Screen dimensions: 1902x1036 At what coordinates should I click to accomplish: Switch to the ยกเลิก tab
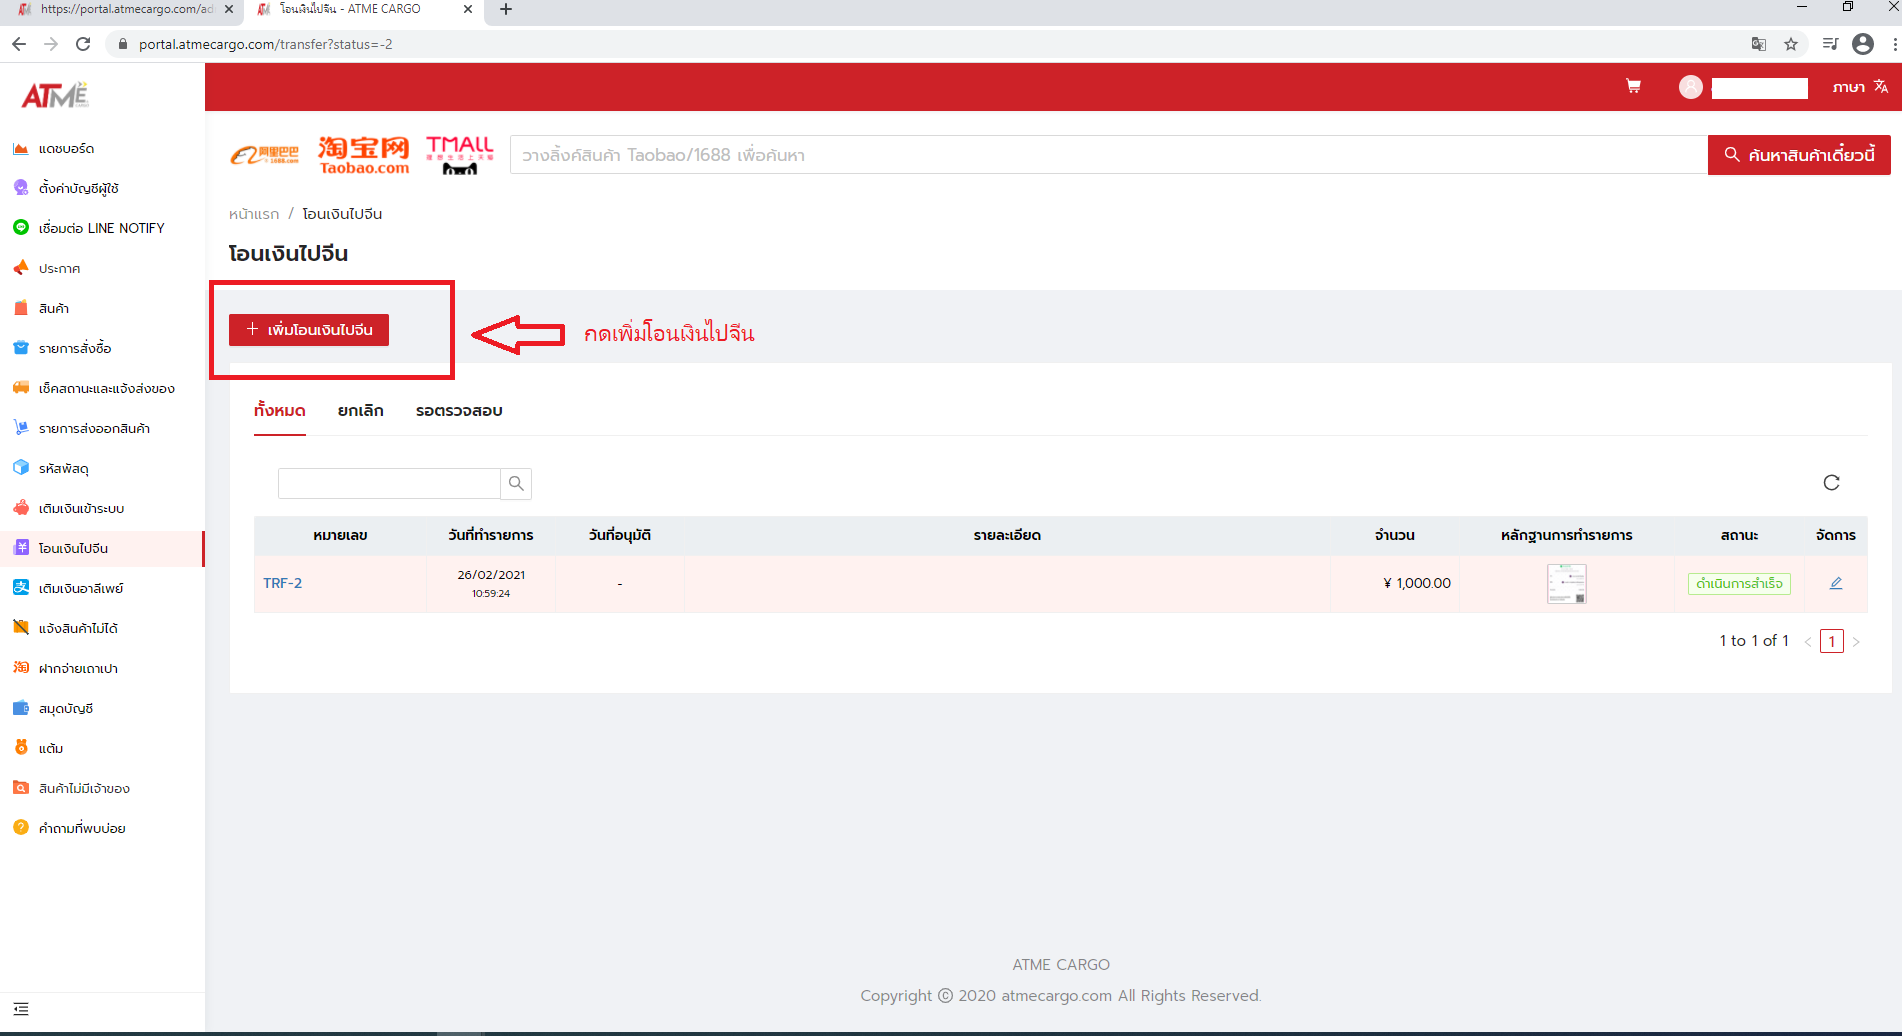(x=360, y=411)
